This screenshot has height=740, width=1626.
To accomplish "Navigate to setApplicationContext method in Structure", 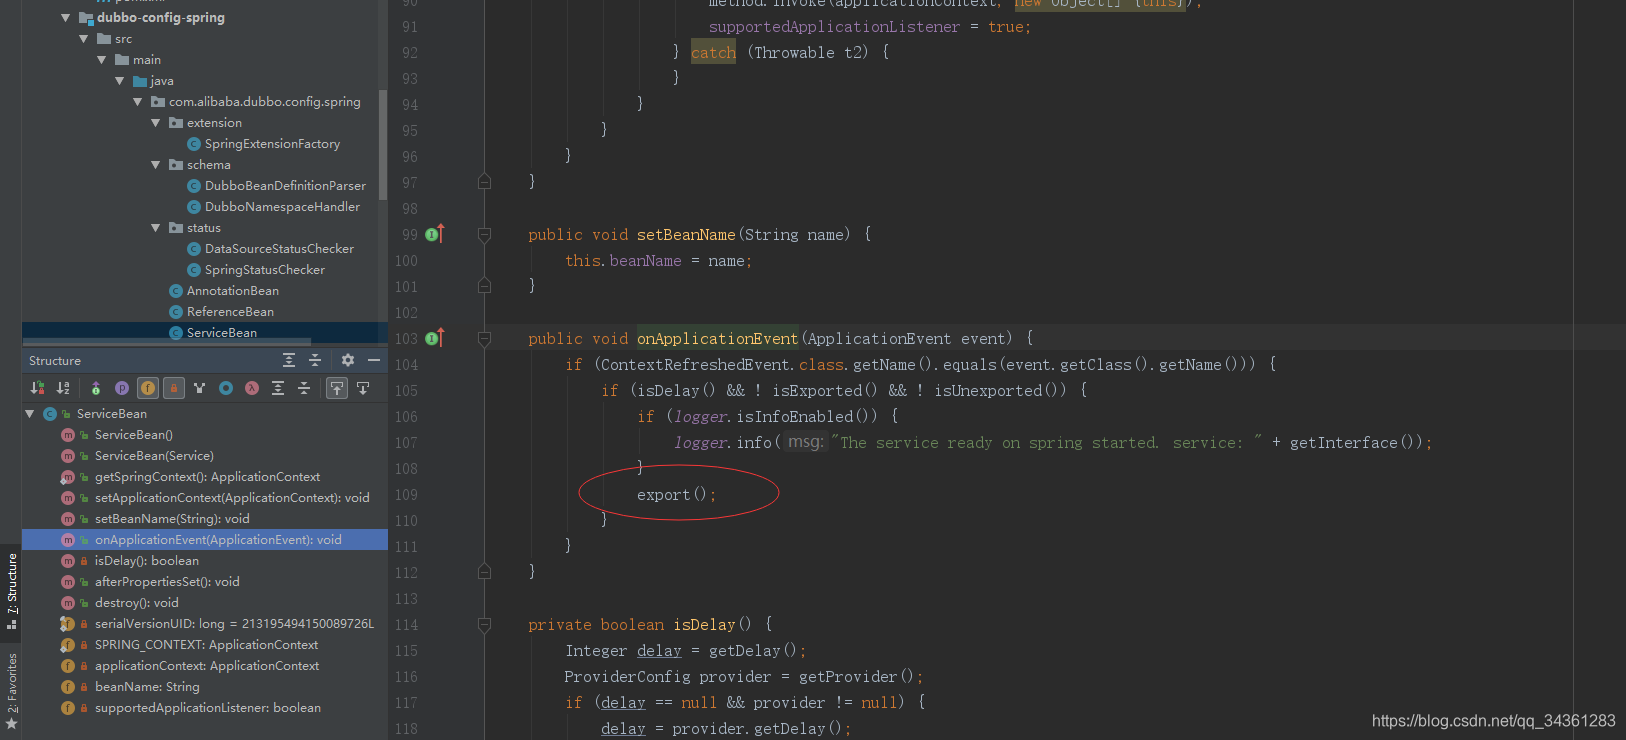I will pos(232,498).
